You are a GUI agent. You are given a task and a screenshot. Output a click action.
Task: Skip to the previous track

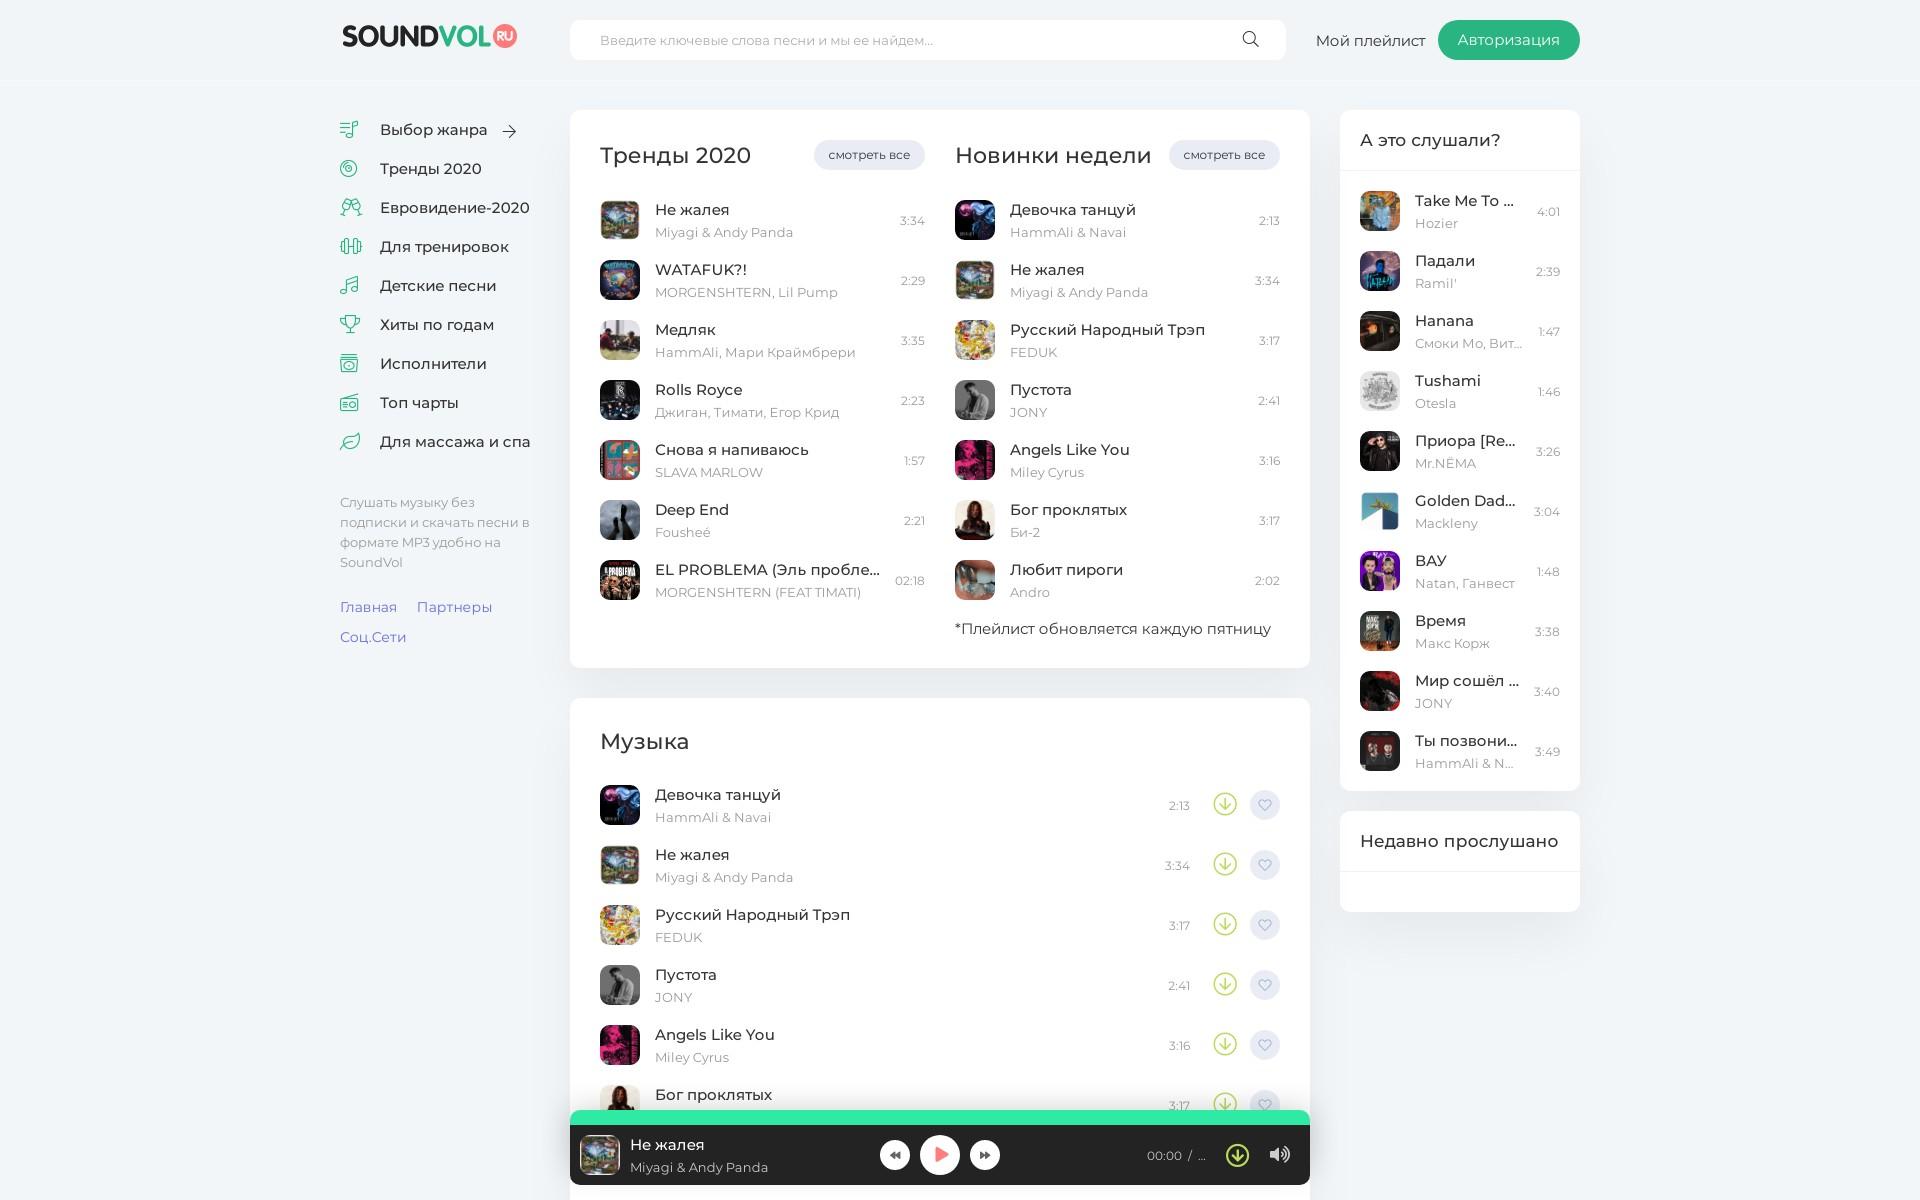(x=895, y=1155)
